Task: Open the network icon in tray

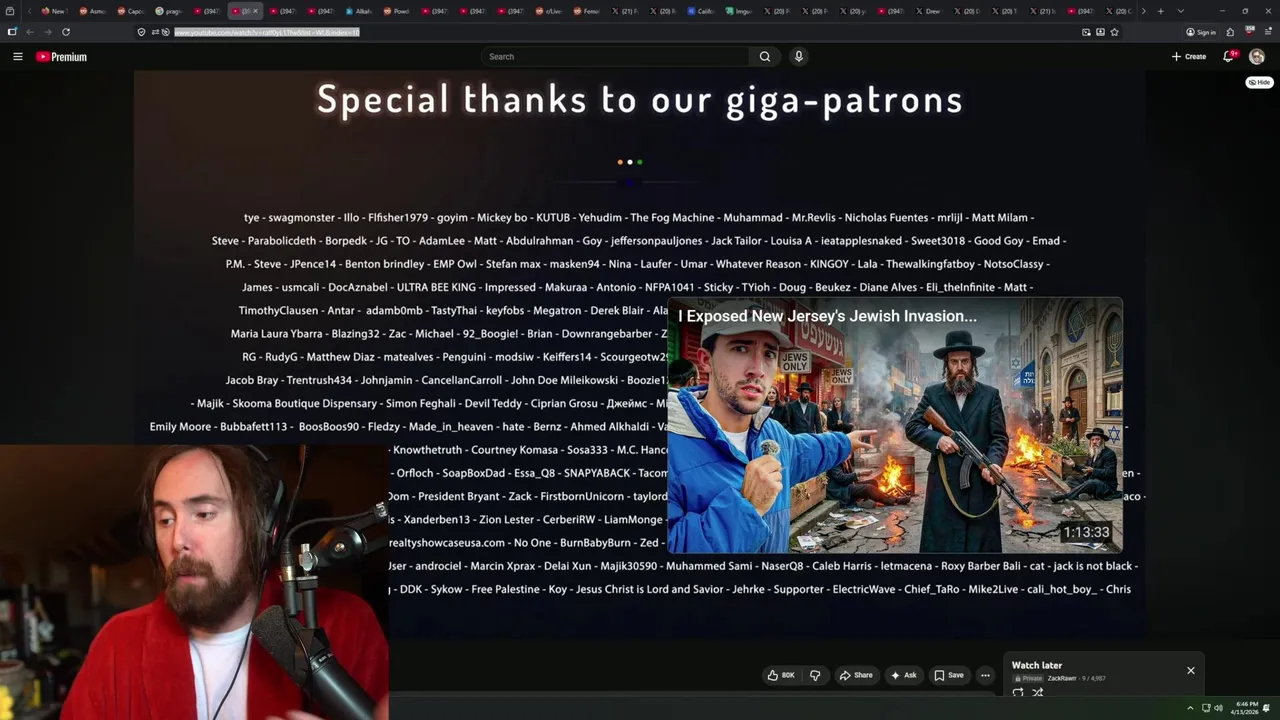Action: point(1205,708)
